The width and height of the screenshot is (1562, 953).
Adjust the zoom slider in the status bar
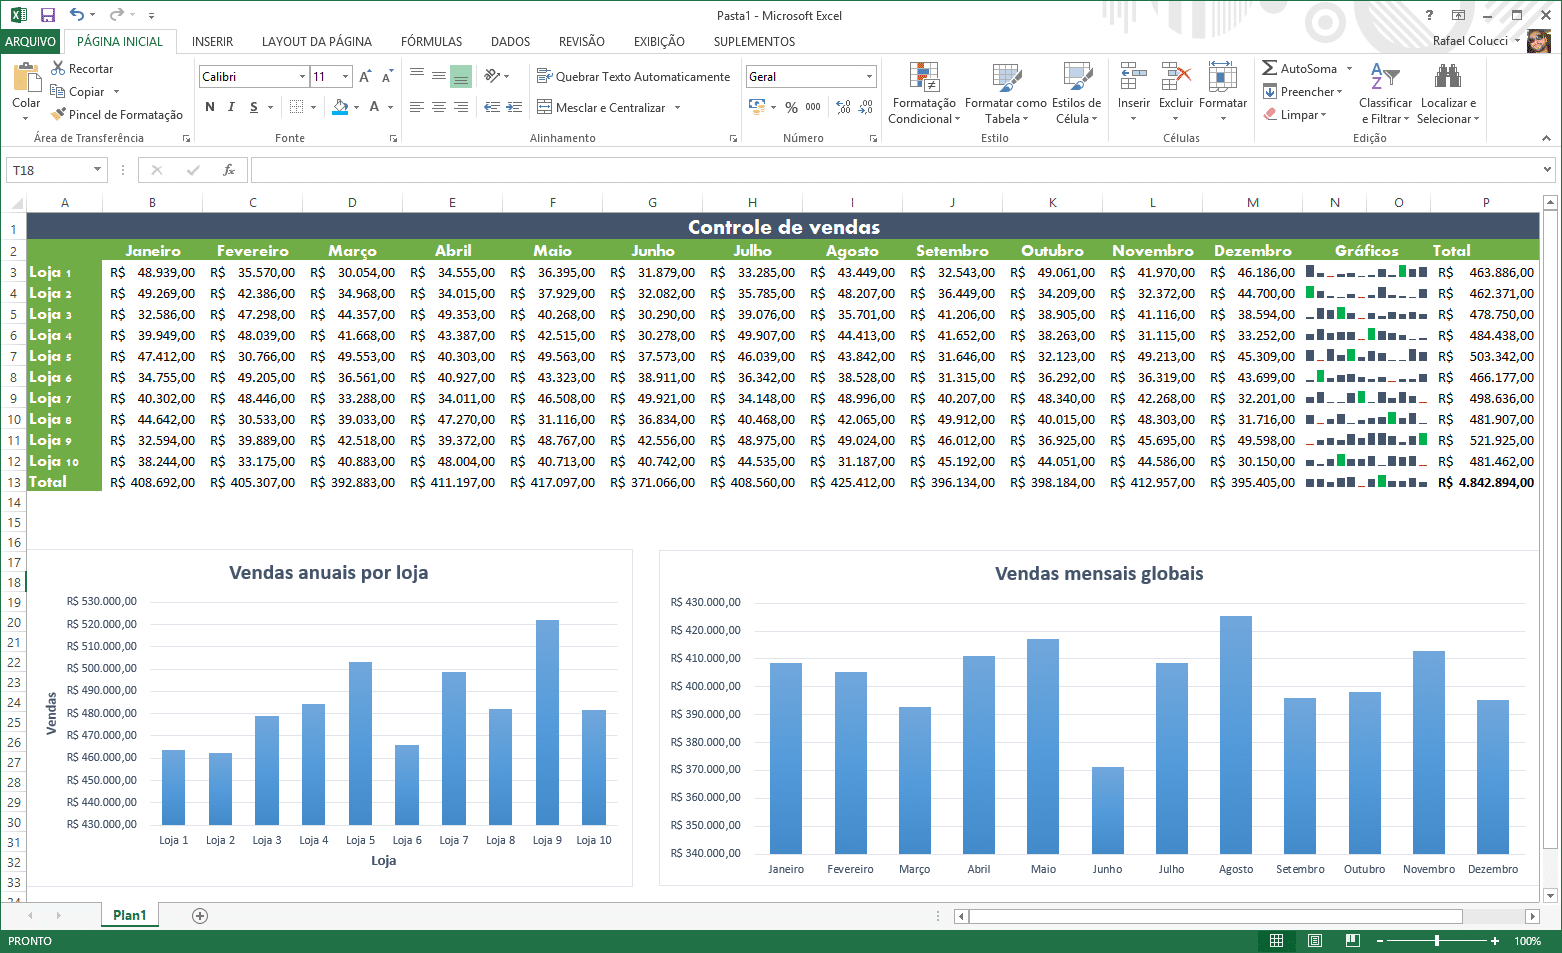coord(1437,941)
